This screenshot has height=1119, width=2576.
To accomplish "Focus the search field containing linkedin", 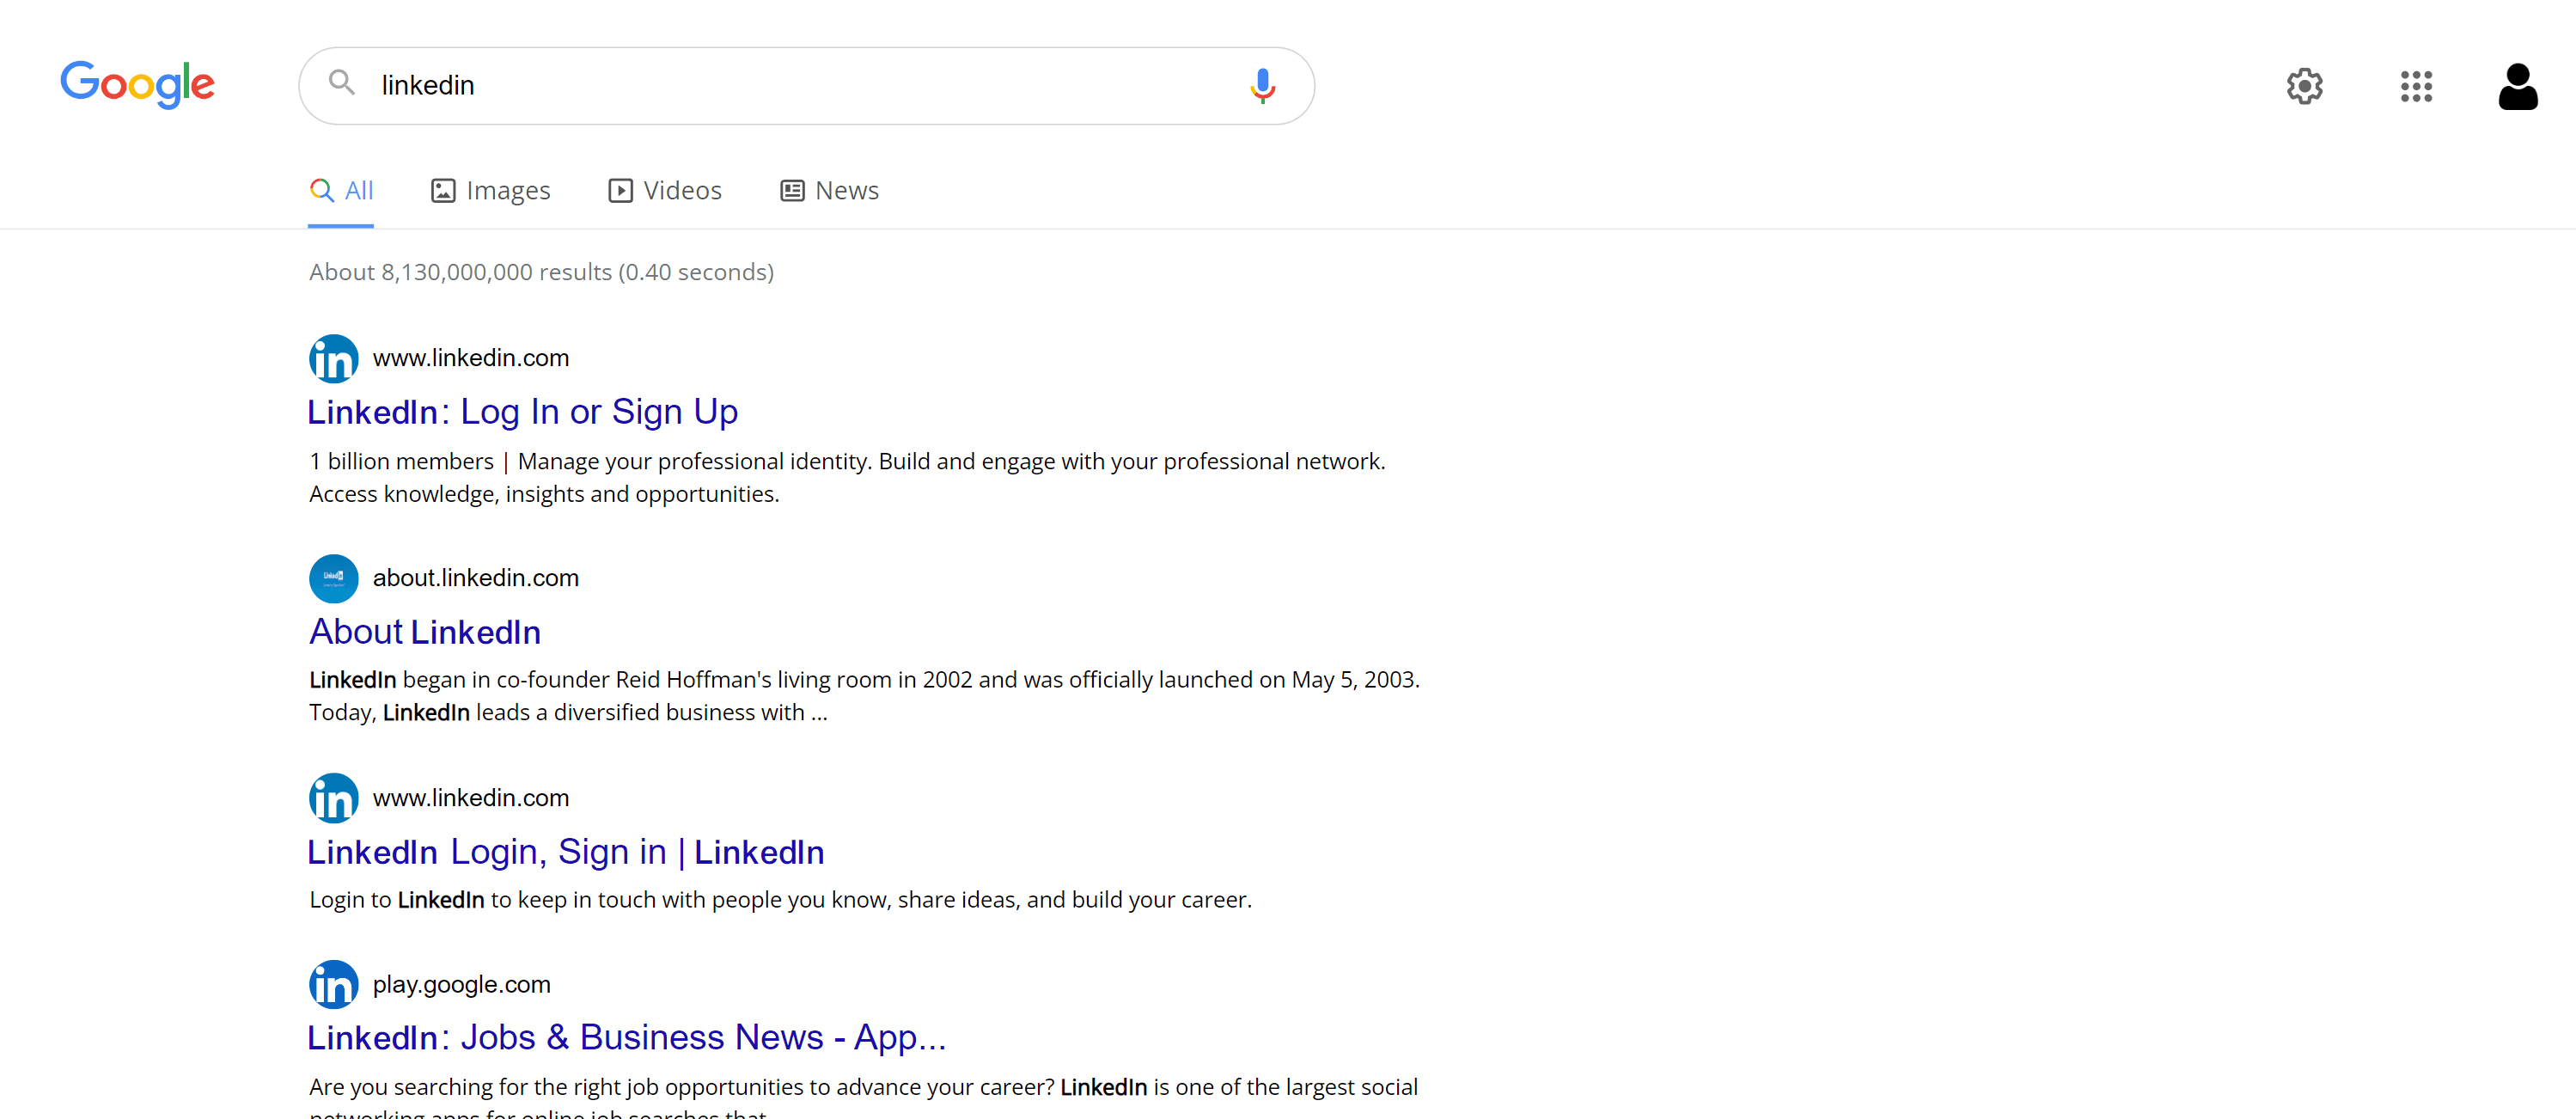I will [x=806, y=85].
